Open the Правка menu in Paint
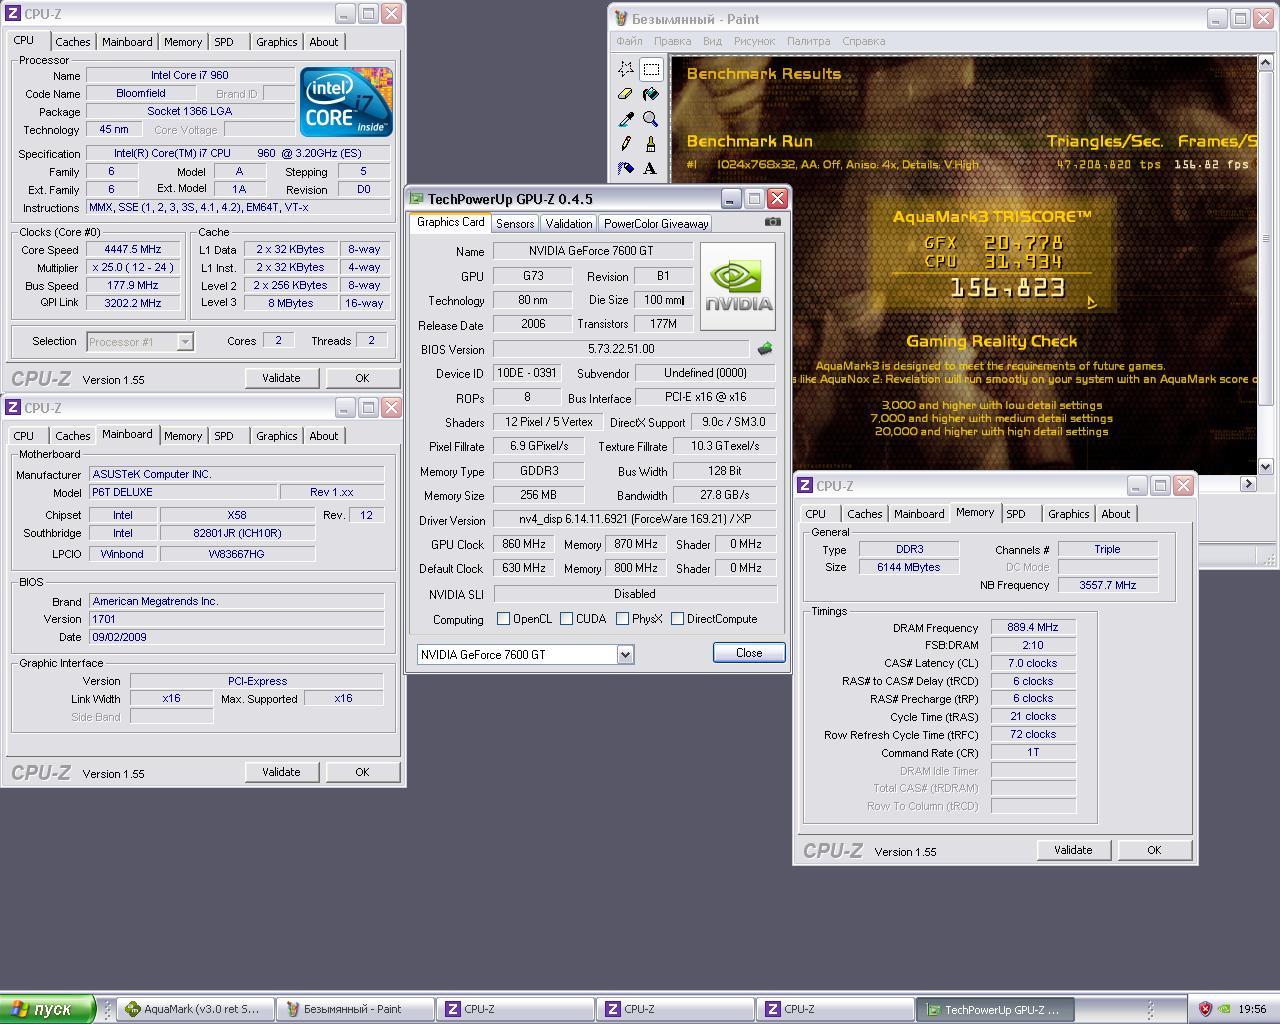 click(x=672, y=41)
